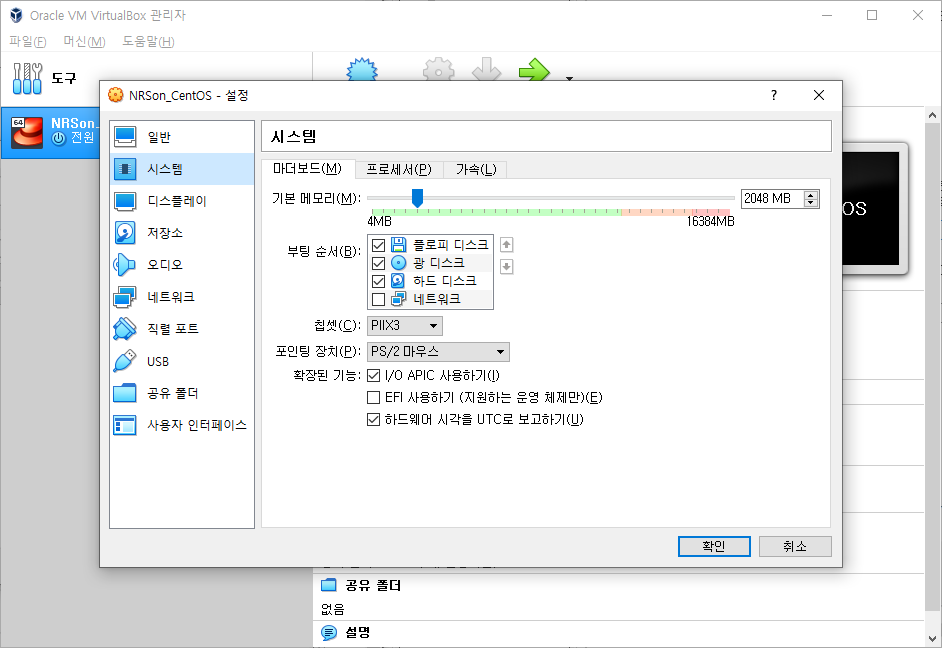Close the settings dialog with X
This screenshot has width=942, height=648.
click(819, 95)
